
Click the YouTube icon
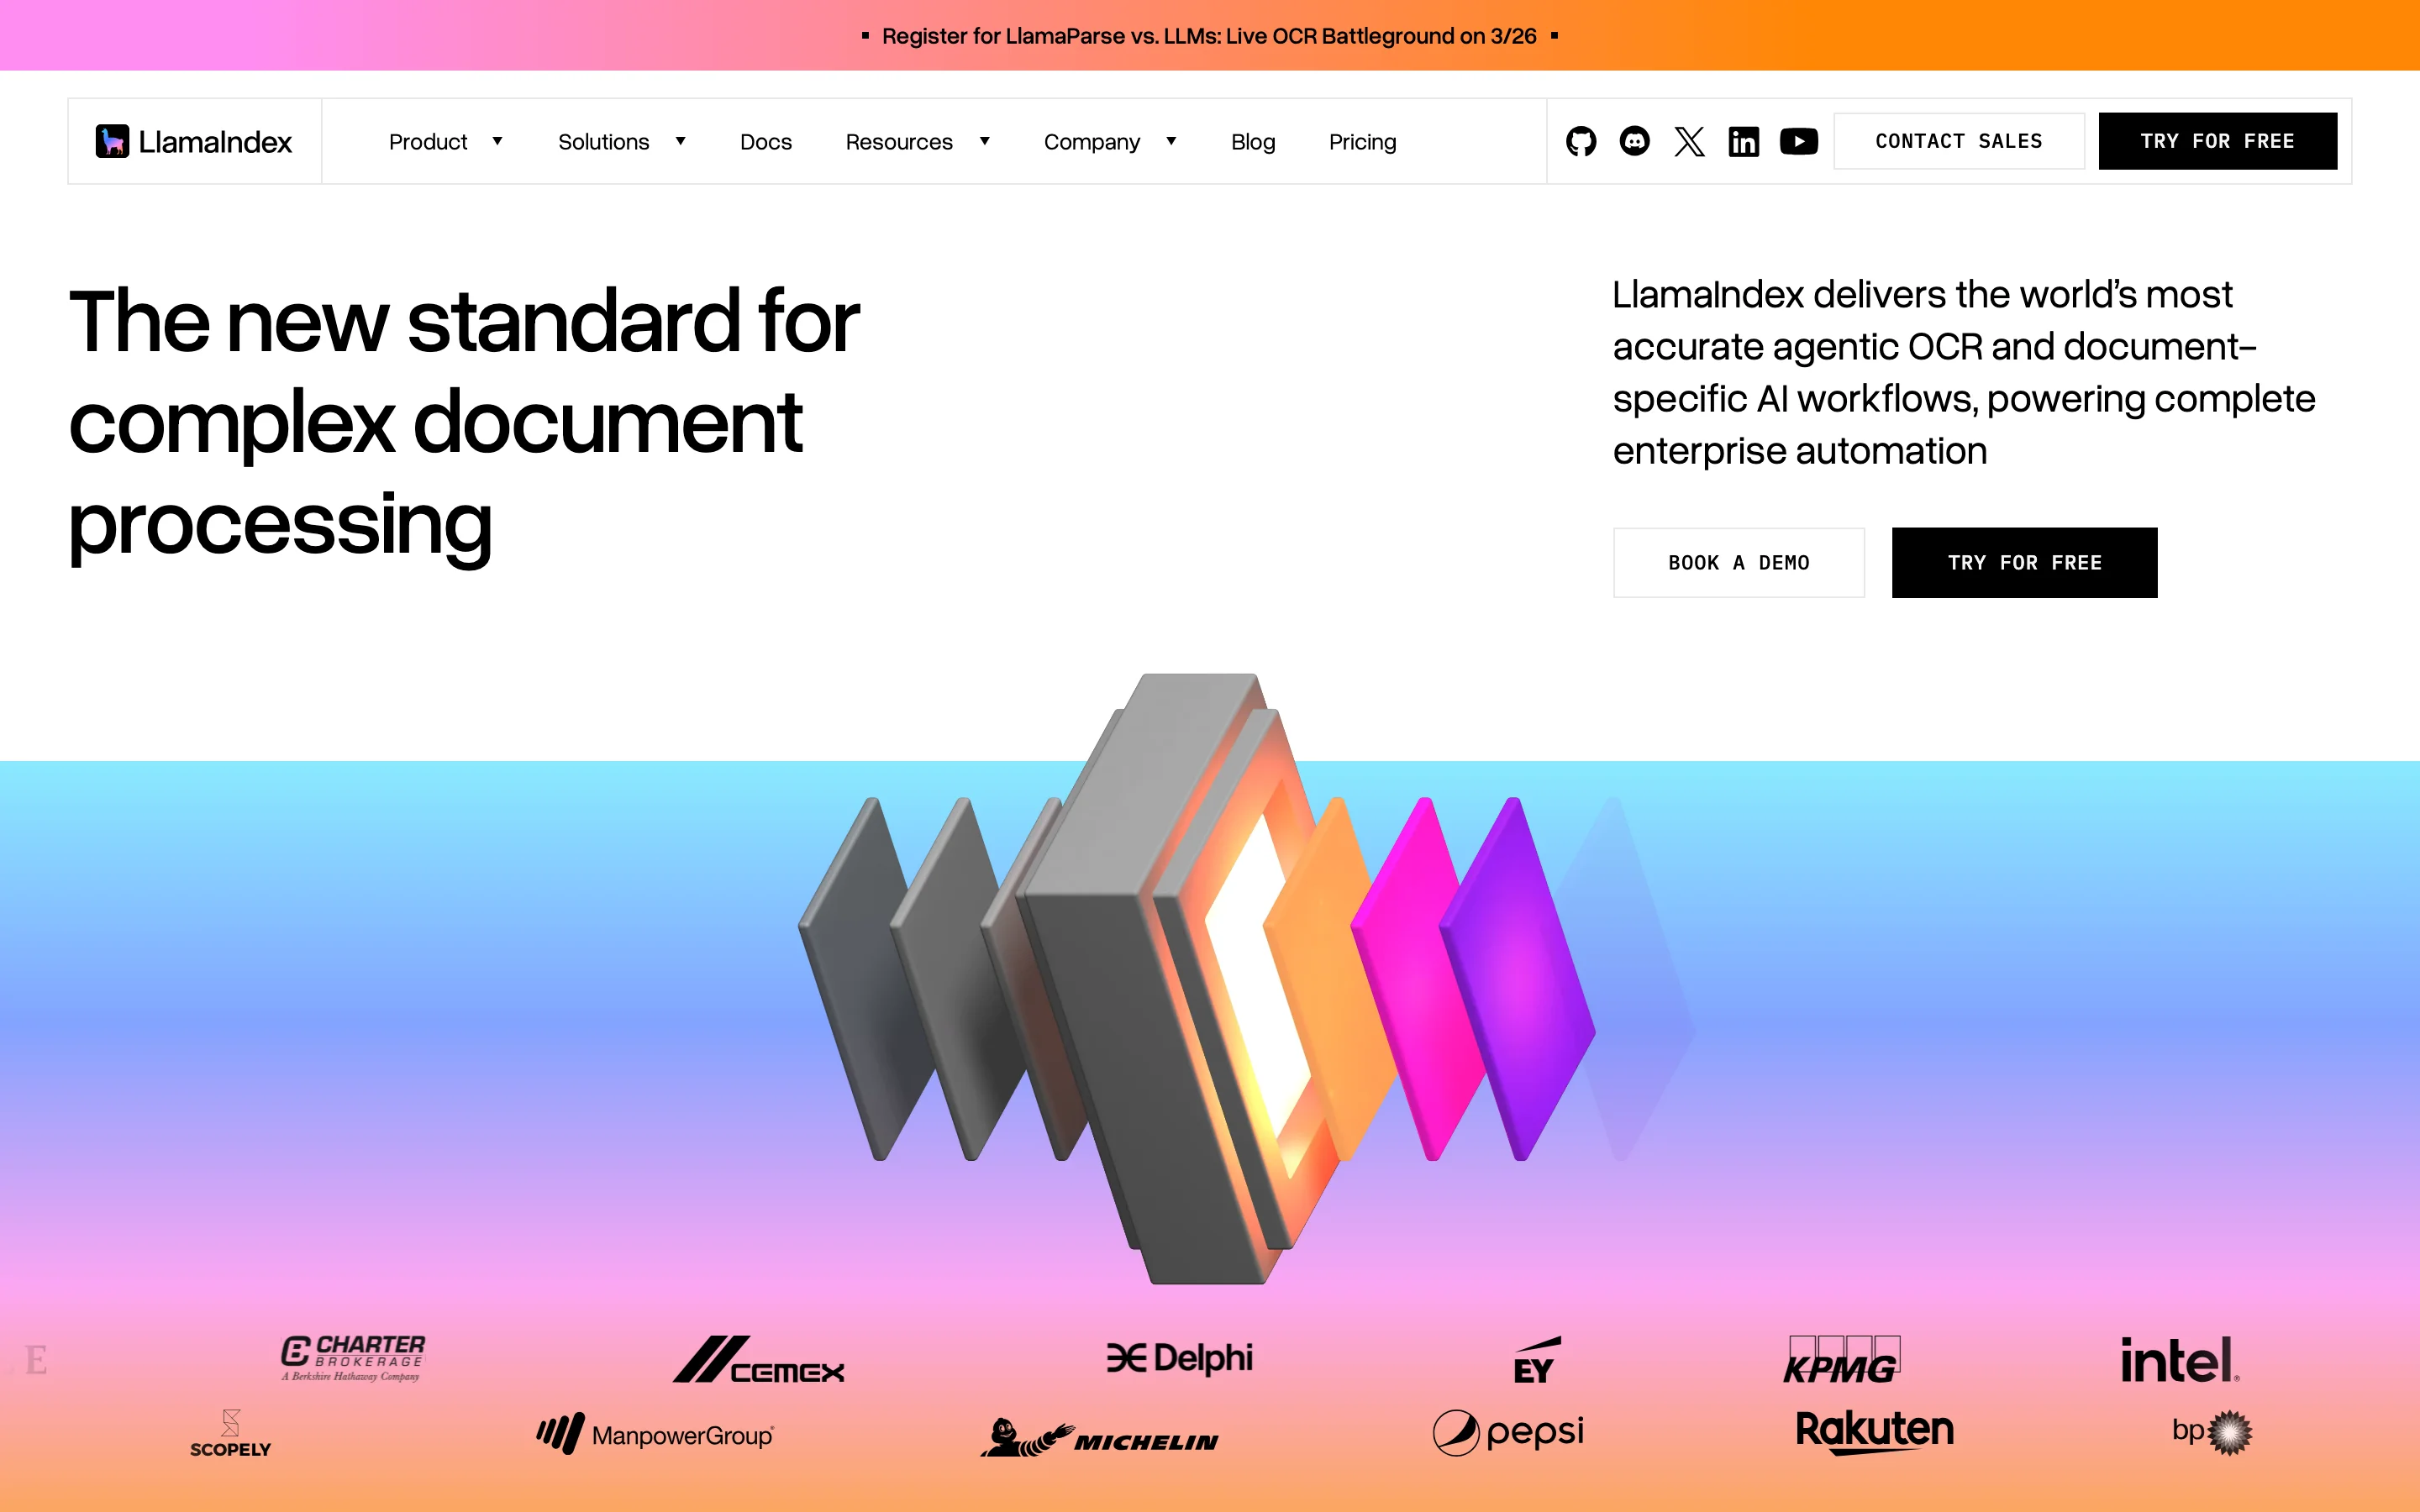(1798, 141)
